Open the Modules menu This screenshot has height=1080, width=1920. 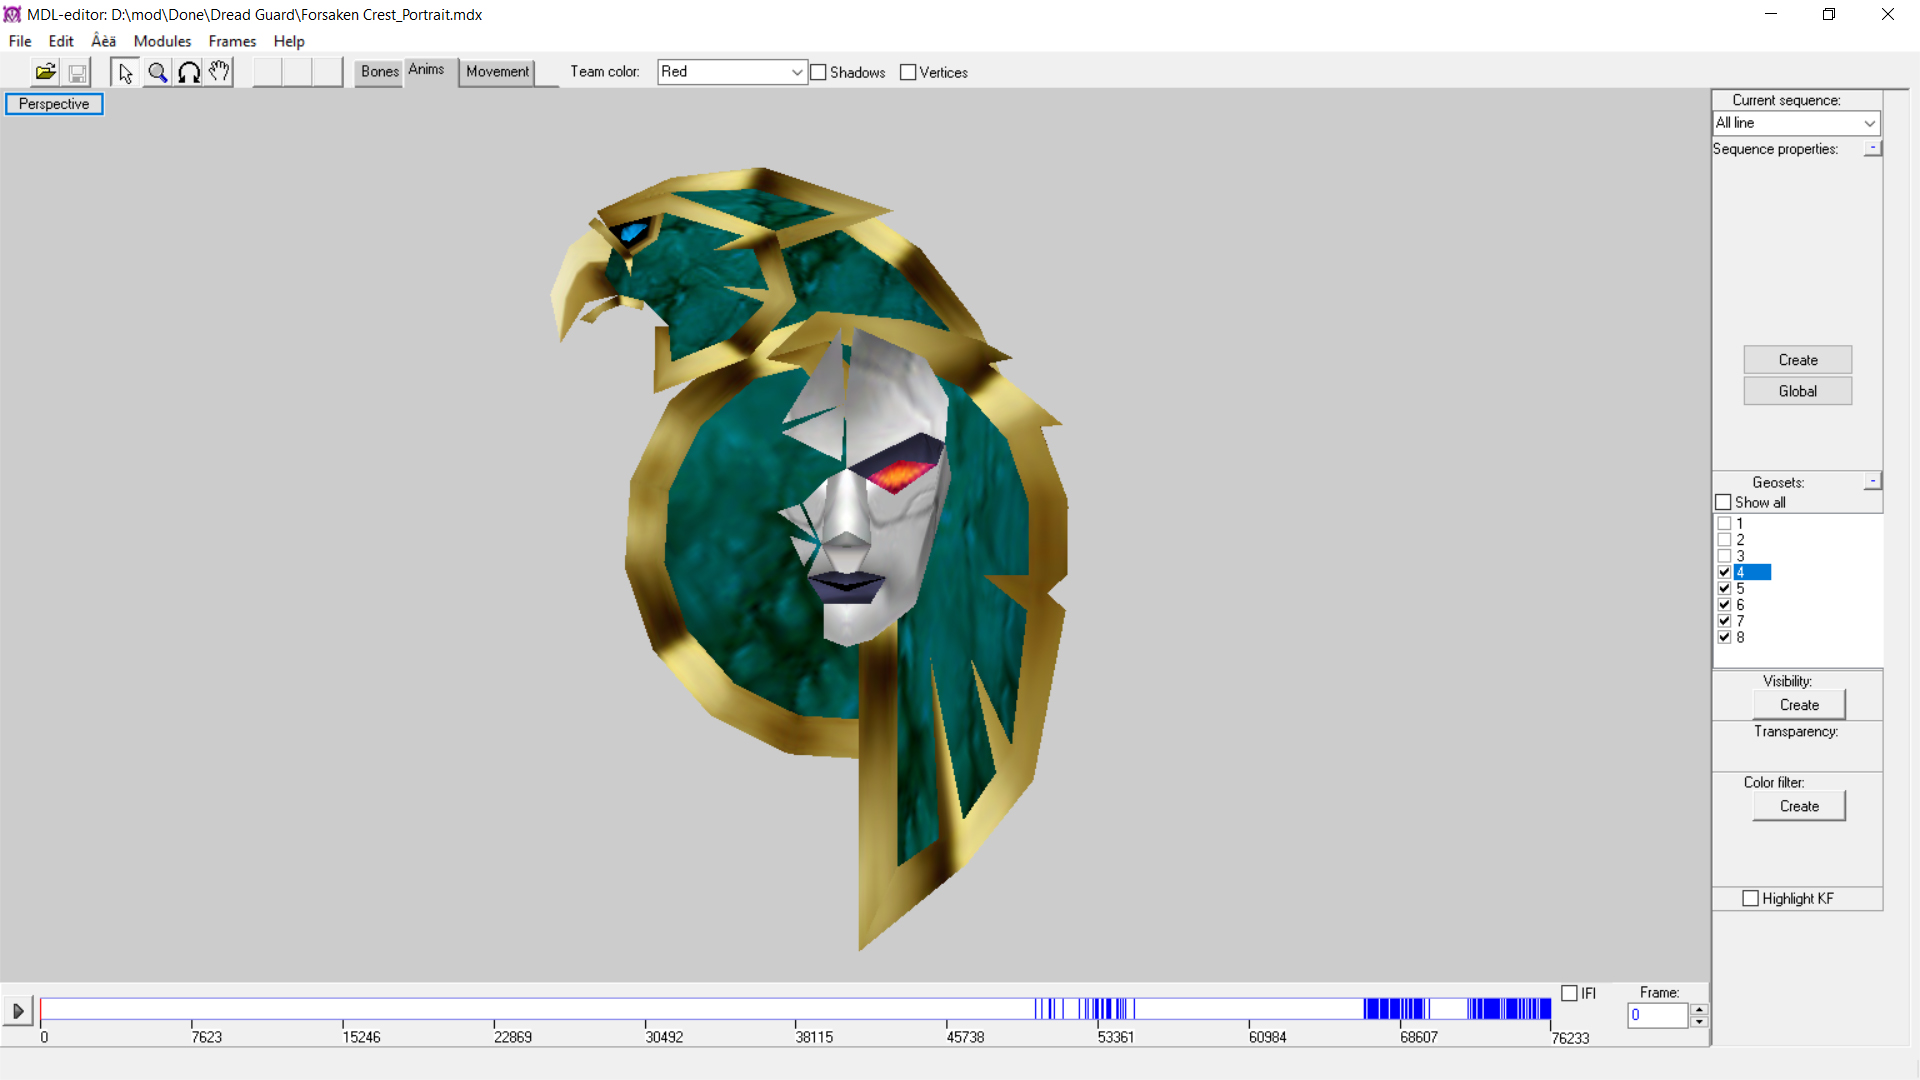pyautogui.click(x=162, y=41)
